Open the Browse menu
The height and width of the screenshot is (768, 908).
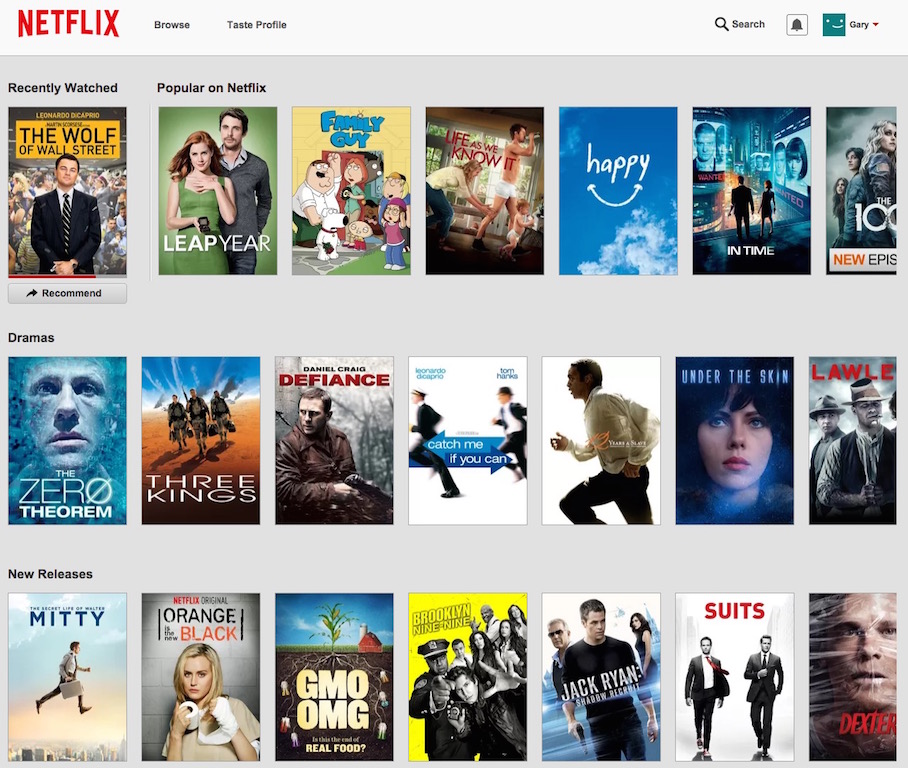(x=172, y=25)
